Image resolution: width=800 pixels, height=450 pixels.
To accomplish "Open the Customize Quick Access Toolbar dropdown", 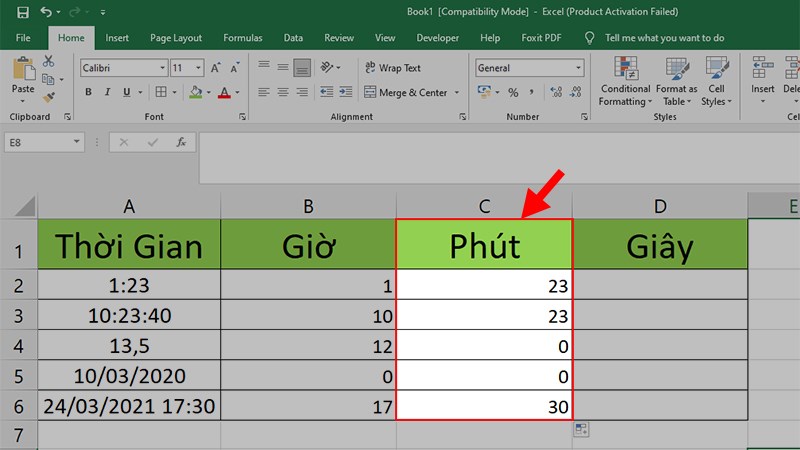I will (x=103, y=12).
